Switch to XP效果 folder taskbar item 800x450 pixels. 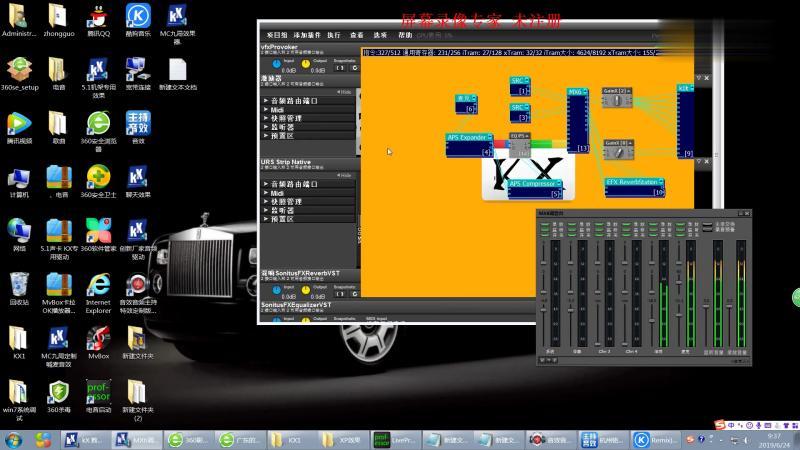click(x=342, y=440)
